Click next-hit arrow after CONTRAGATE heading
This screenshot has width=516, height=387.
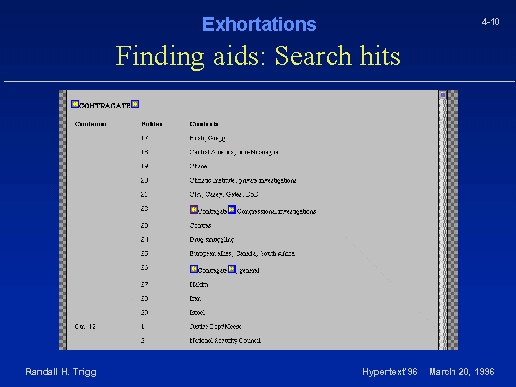click(135, 104)
